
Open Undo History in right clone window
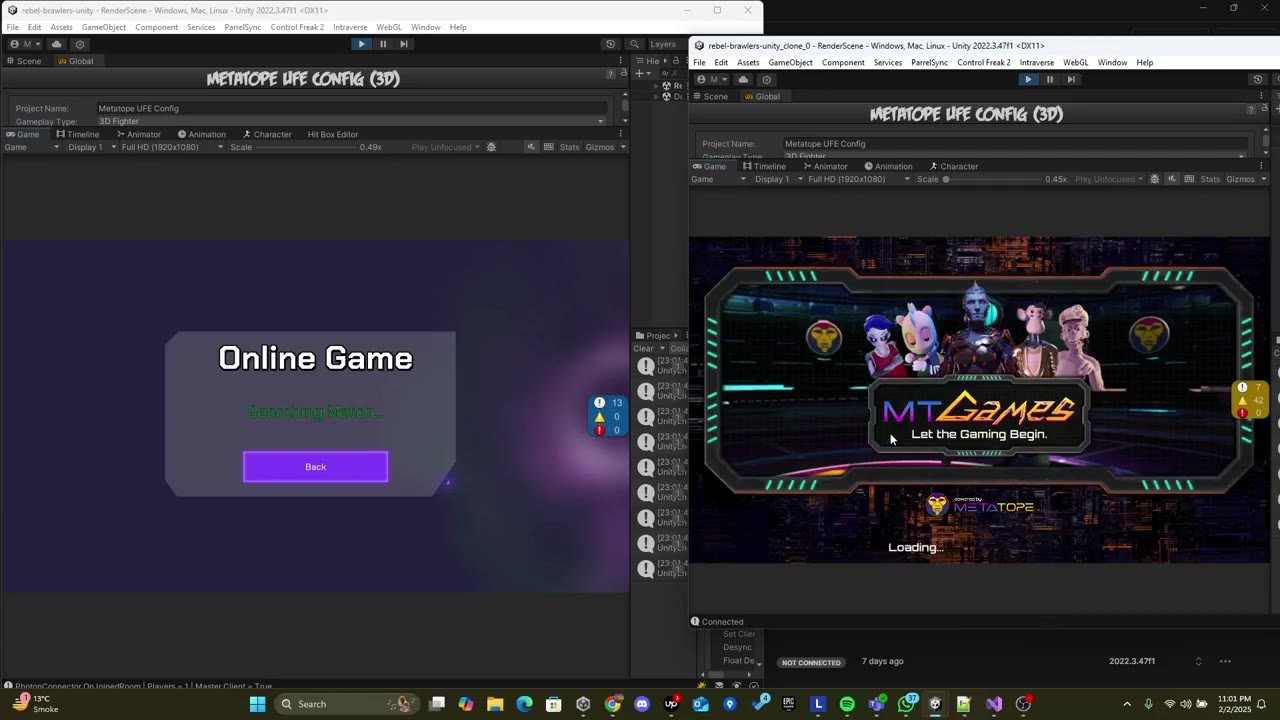1257,79
